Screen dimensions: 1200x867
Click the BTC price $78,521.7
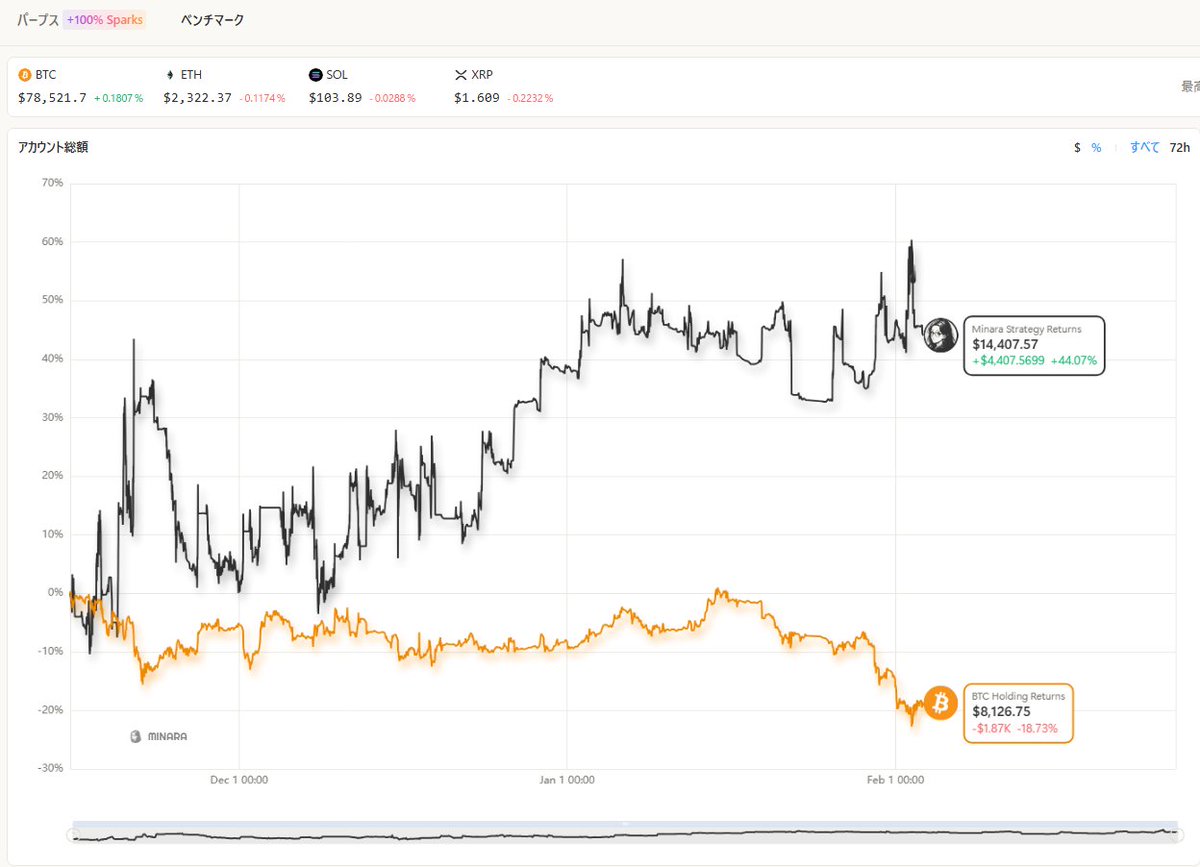52,98
